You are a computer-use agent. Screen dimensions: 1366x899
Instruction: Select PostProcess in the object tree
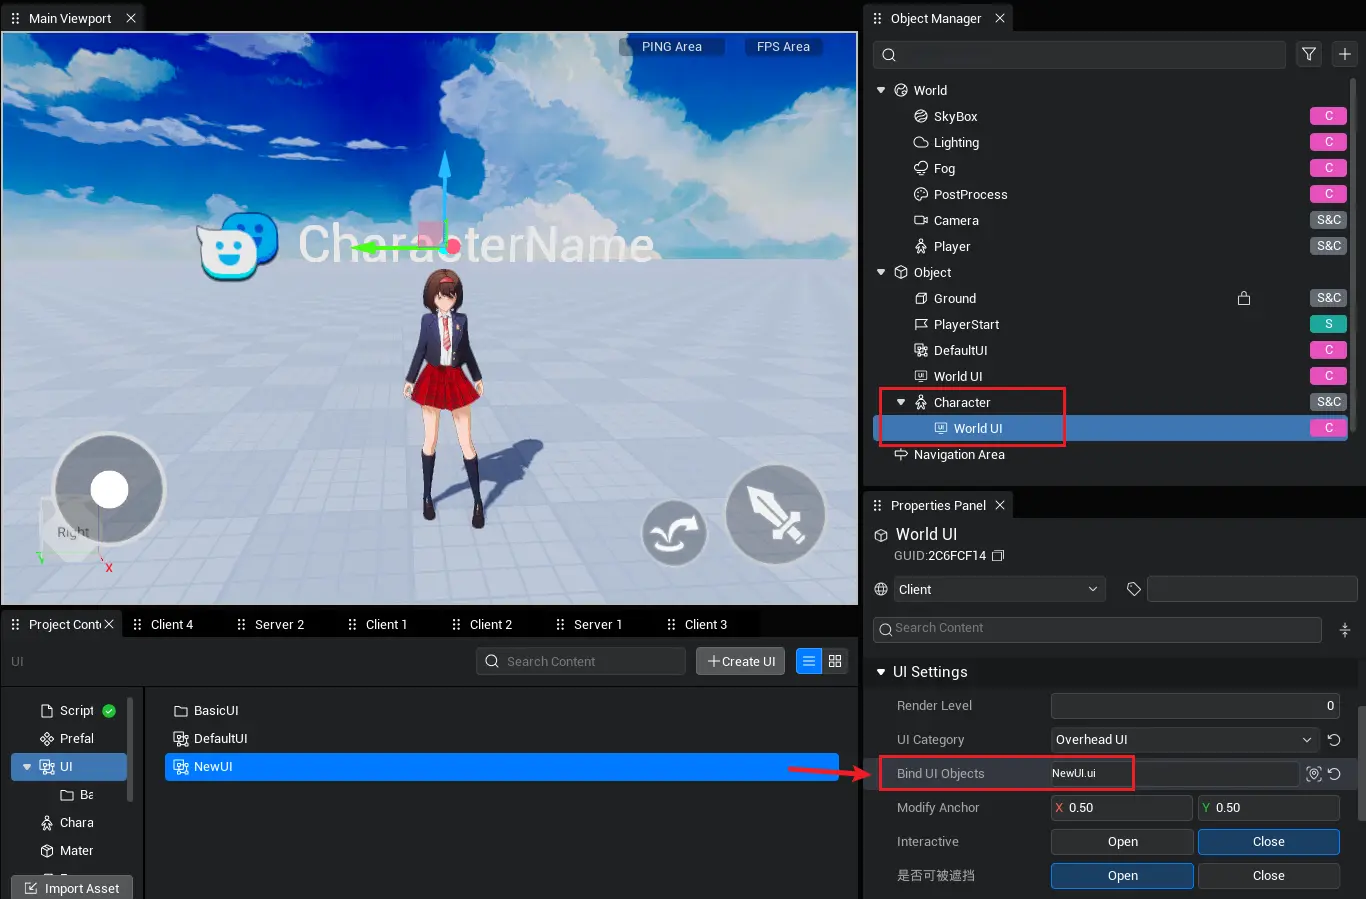click(x=970, y=194)
